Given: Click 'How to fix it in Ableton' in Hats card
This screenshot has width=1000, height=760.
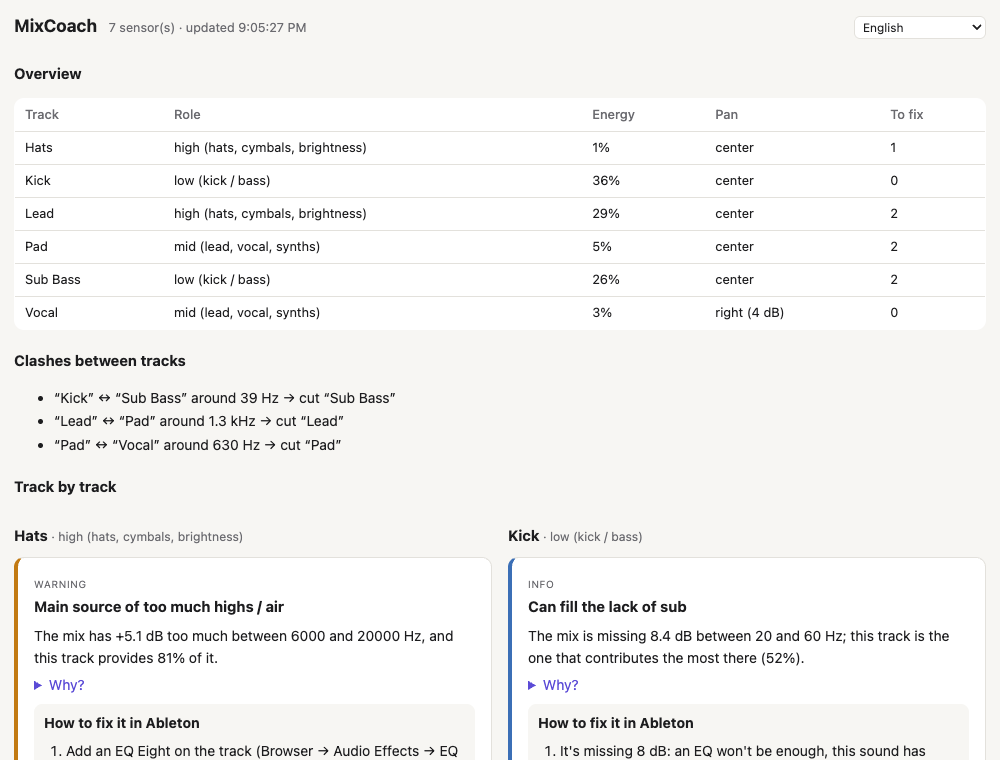Looking at the screenshot, I should point(122,723).
